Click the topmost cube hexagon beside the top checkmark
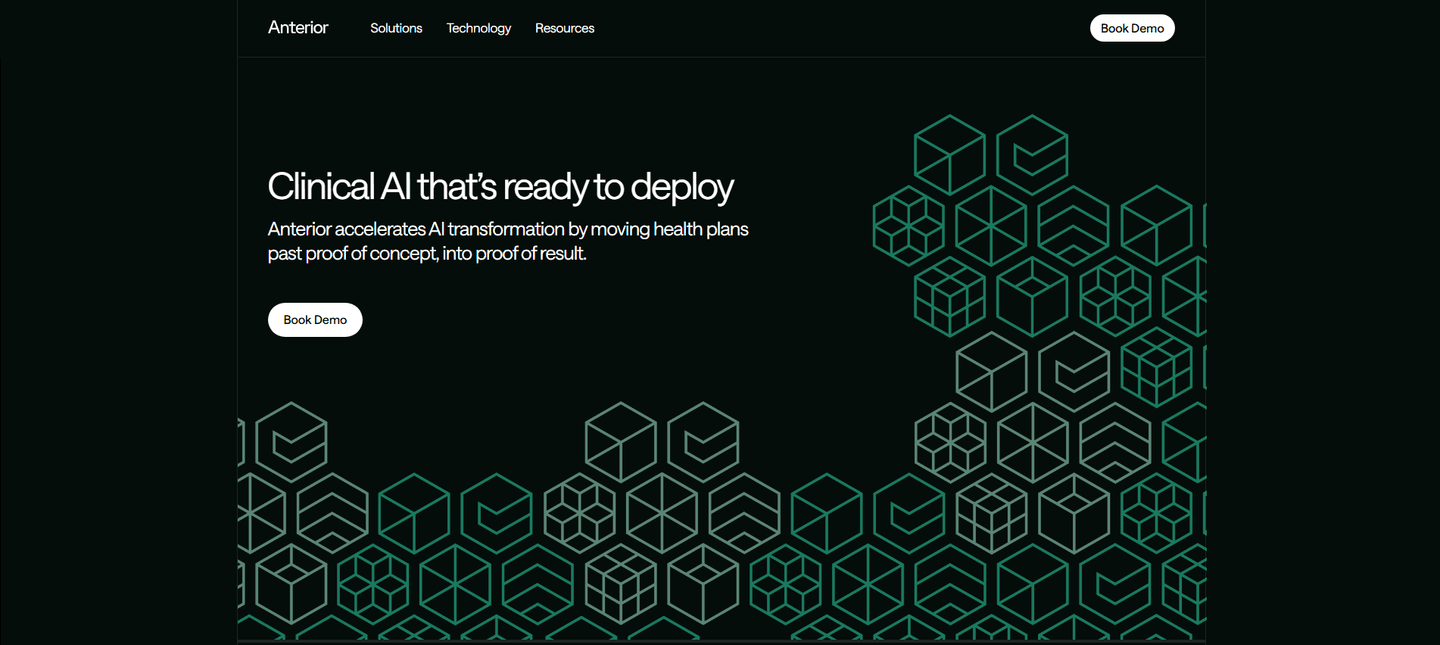This screenshot has width=1440, height=645. [x=950, y=155]
